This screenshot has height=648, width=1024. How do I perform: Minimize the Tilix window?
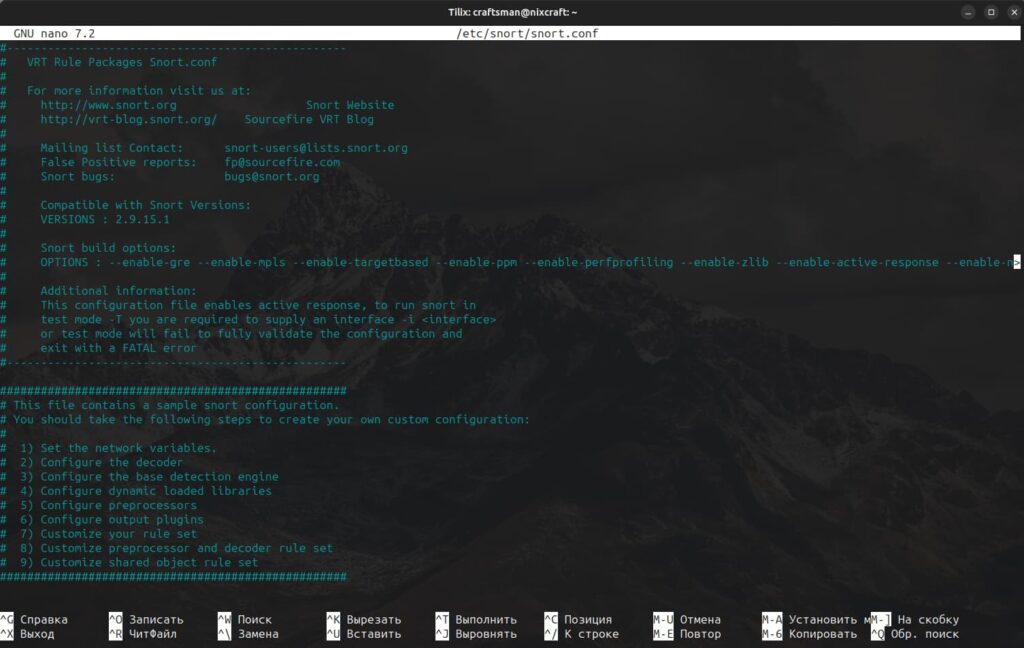(x=968, y=12)
